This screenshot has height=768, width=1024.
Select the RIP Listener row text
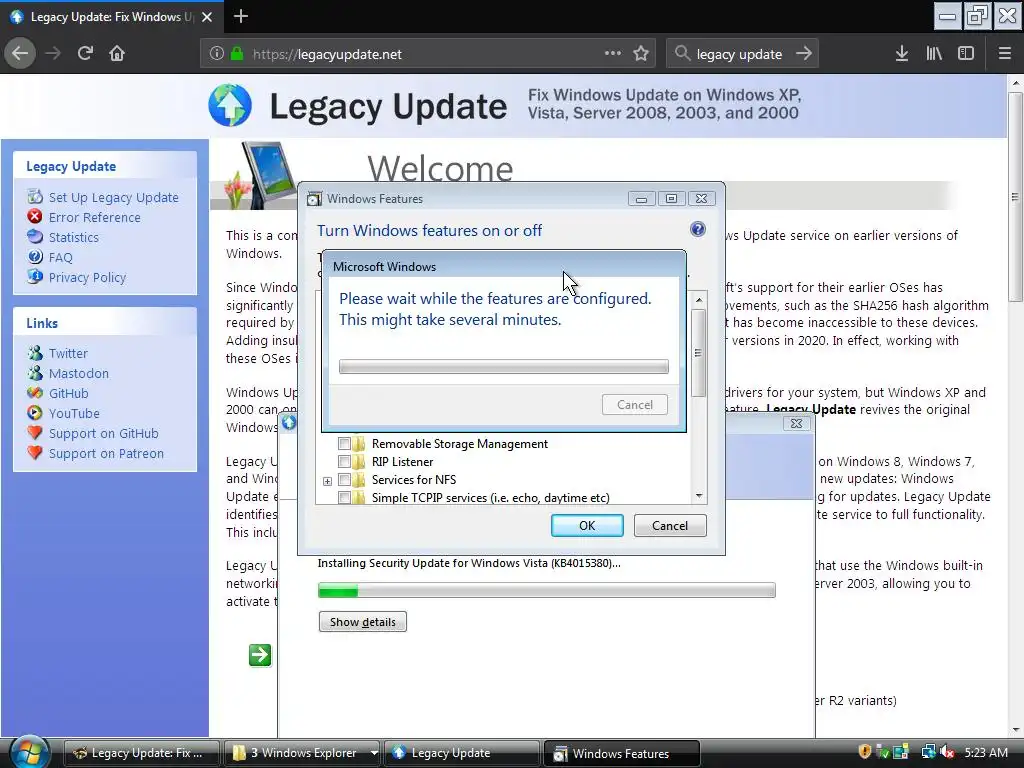tap(402, 462)
